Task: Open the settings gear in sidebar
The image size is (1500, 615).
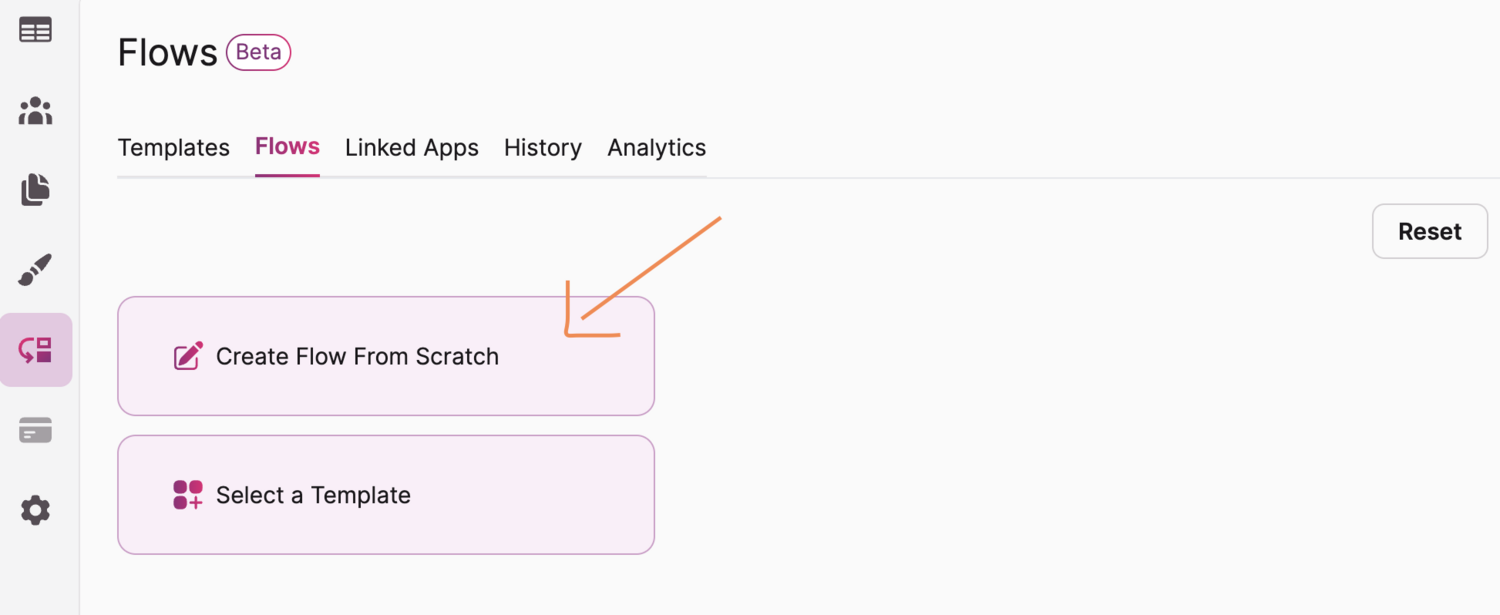Action: 35,510
